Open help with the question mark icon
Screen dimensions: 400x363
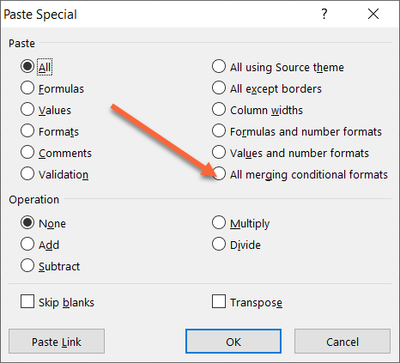324,14
